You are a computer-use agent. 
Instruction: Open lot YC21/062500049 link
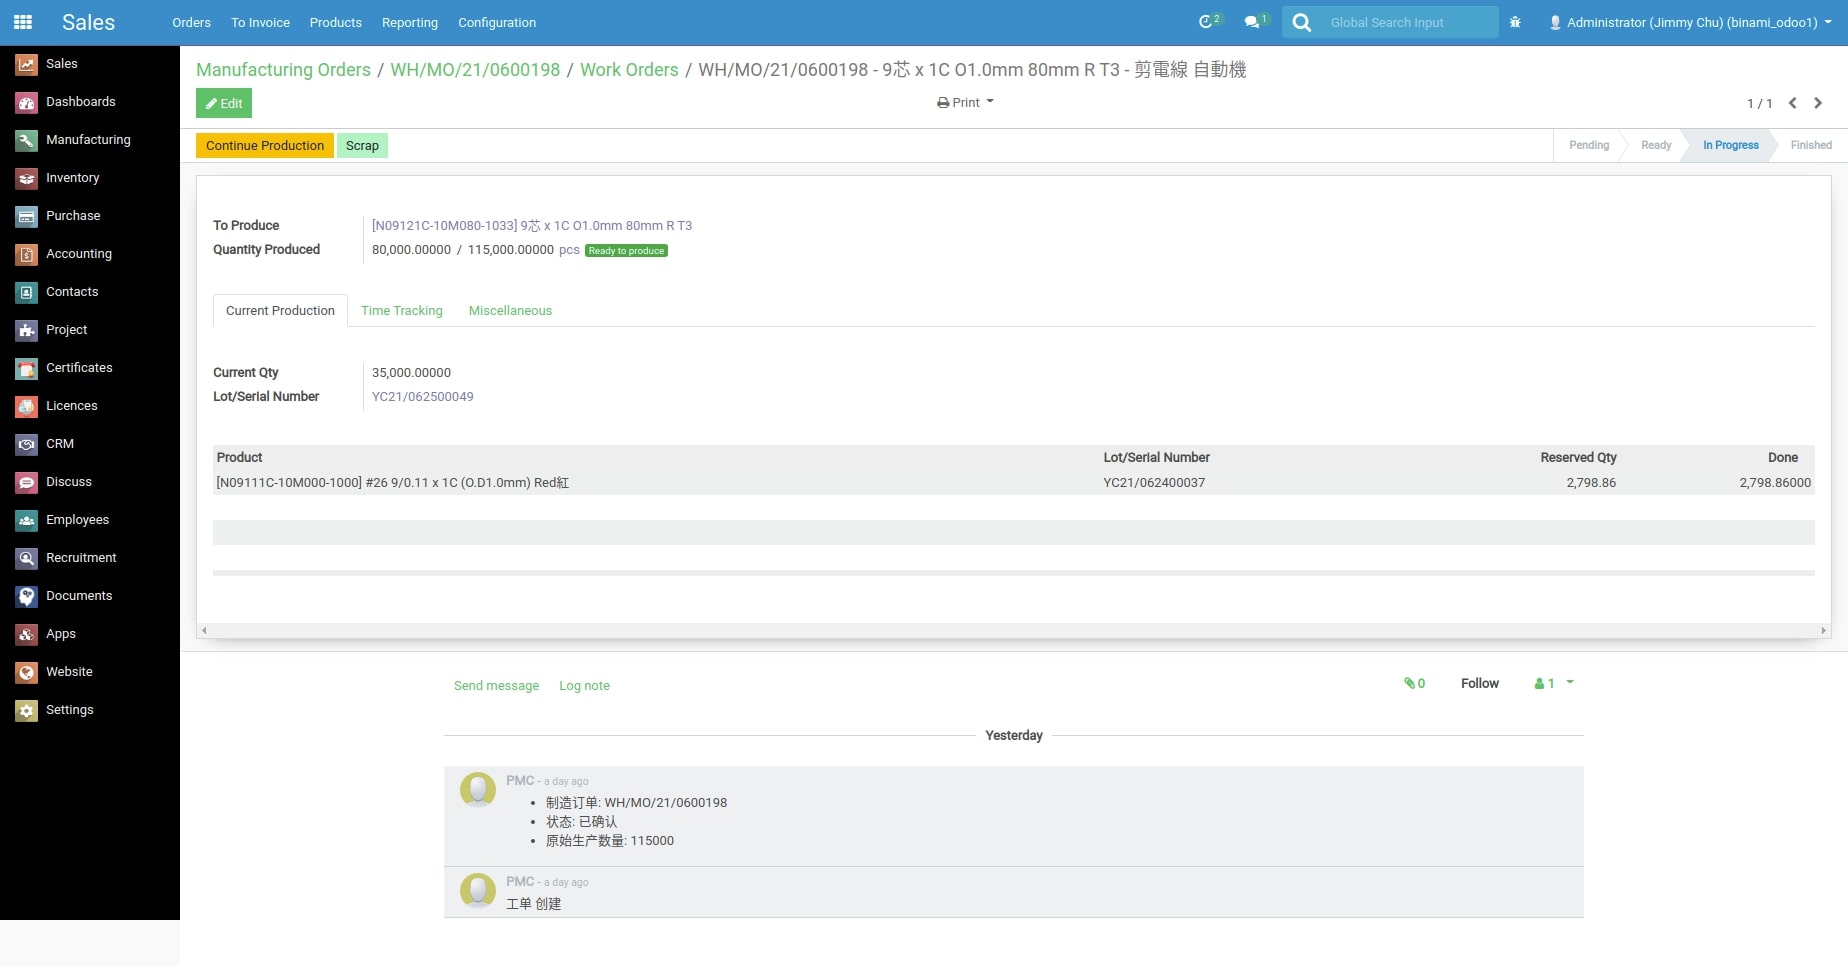coord(423,396)
